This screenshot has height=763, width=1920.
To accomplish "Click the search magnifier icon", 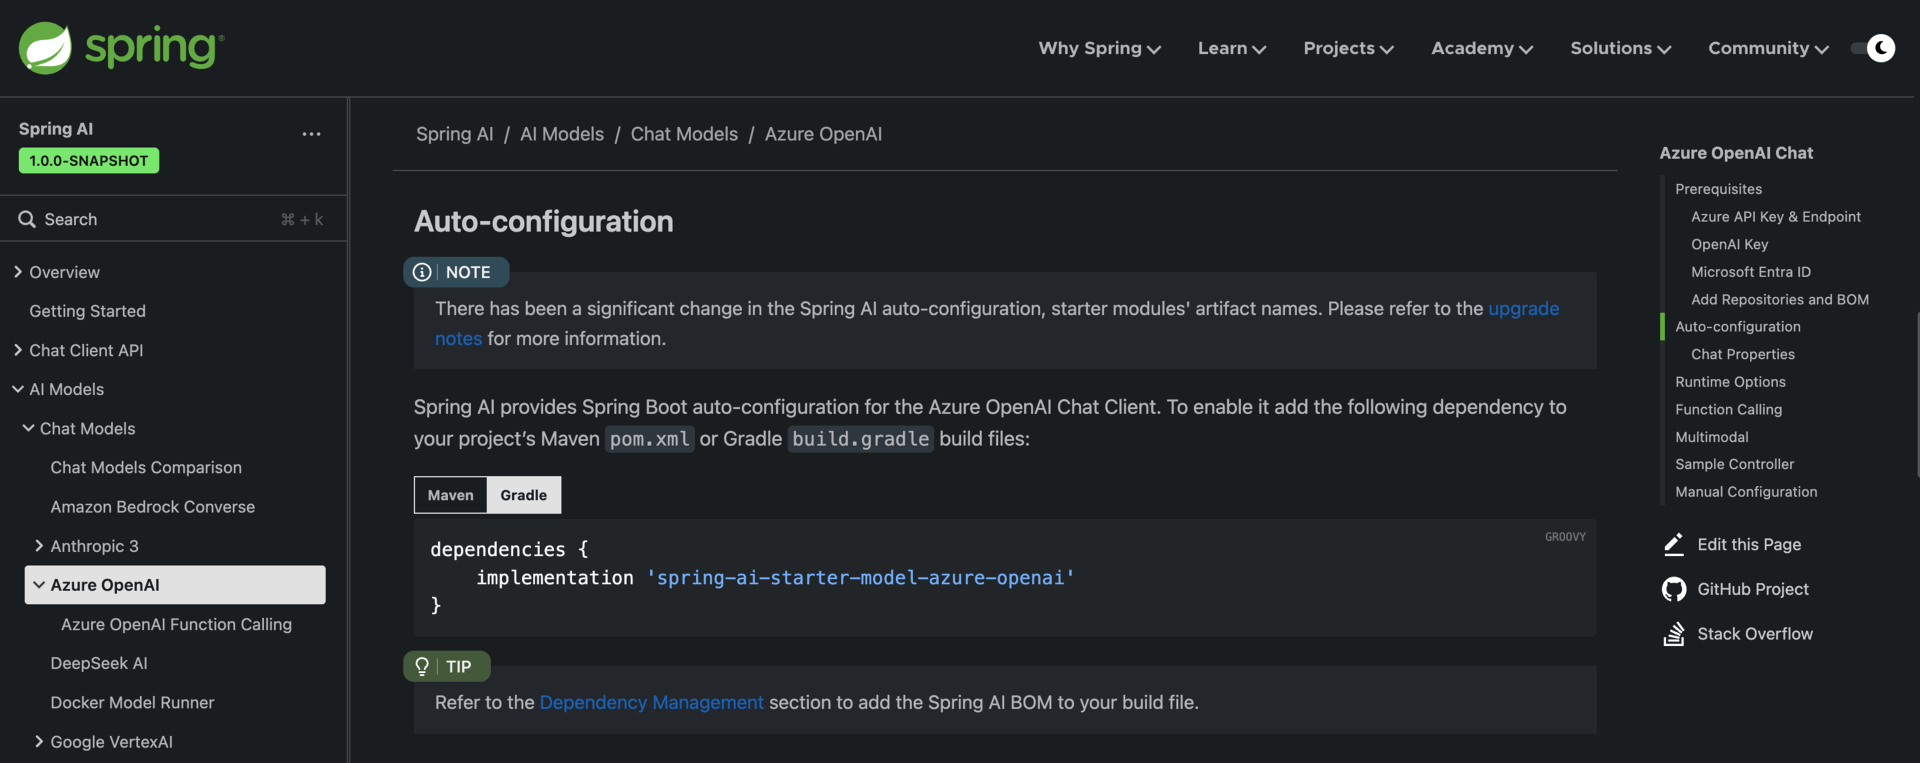I will pyautogui.click(x=27, y=219).
